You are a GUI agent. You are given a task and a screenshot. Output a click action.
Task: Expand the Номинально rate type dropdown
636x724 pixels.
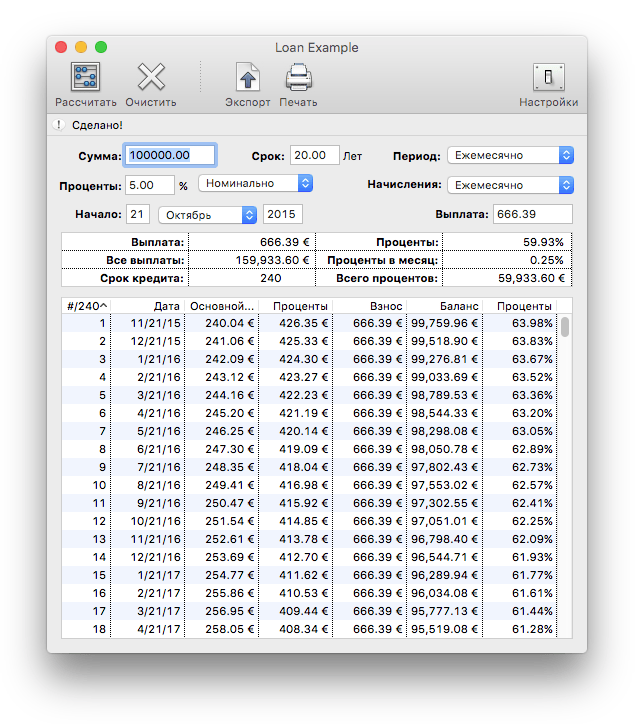click(x=256, y=184)
